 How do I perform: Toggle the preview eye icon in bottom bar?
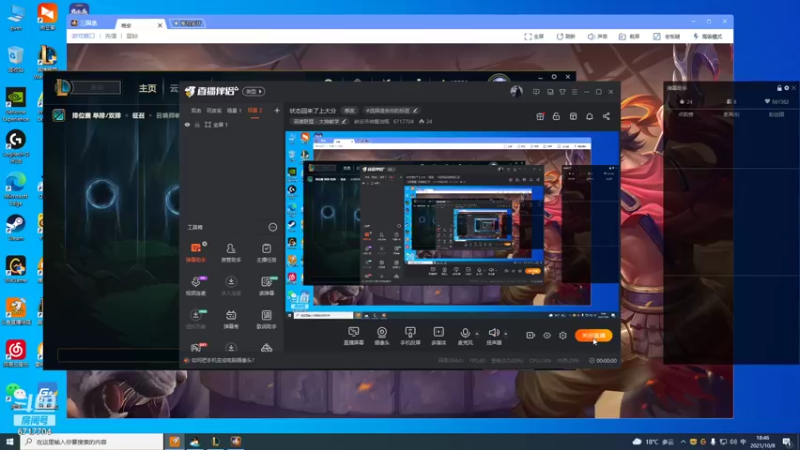point(546,335)
